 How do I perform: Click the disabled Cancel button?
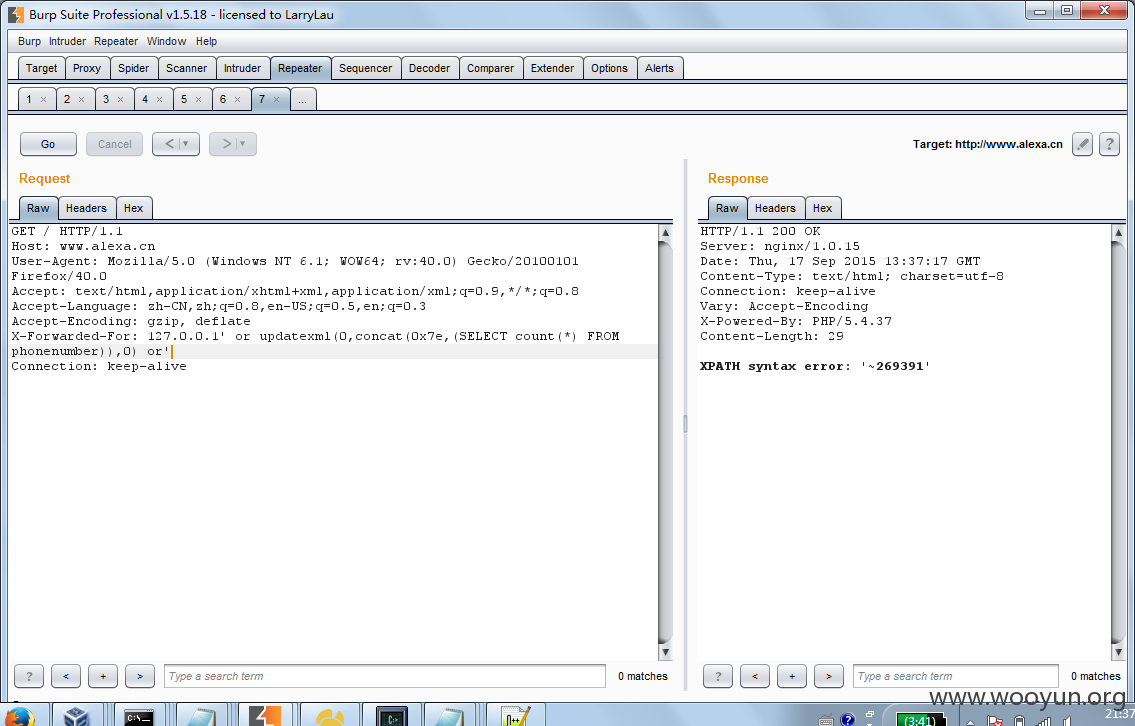pos(114,144)
